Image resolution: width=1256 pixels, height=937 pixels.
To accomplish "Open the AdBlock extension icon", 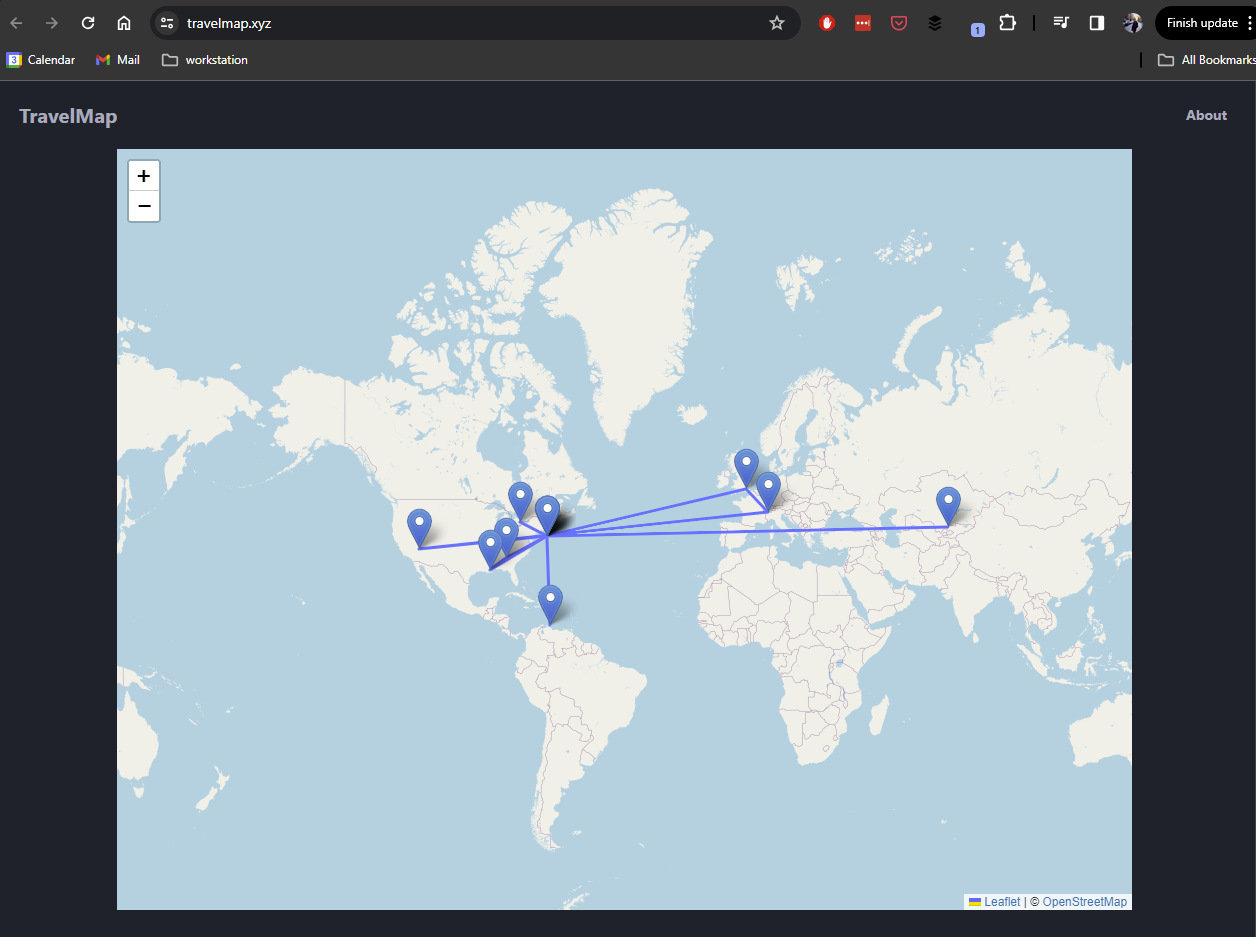I will click(827, 22).
